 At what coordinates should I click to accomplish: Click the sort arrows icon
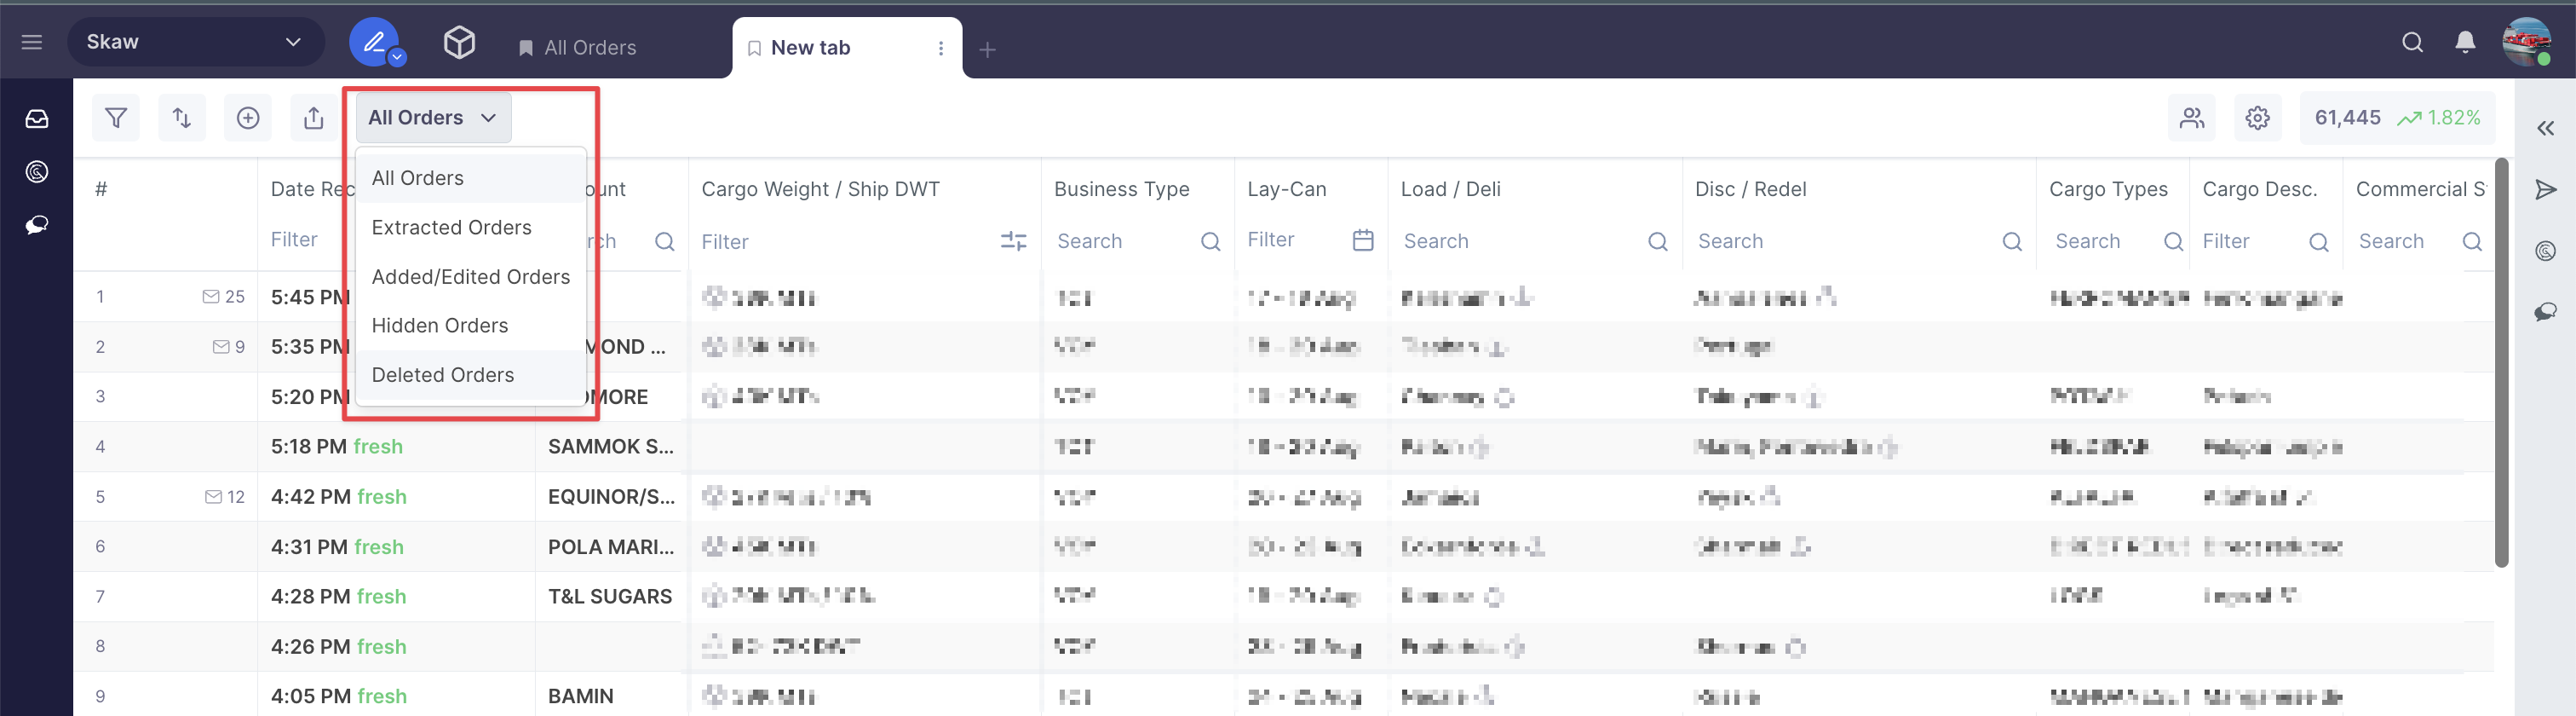182,118
